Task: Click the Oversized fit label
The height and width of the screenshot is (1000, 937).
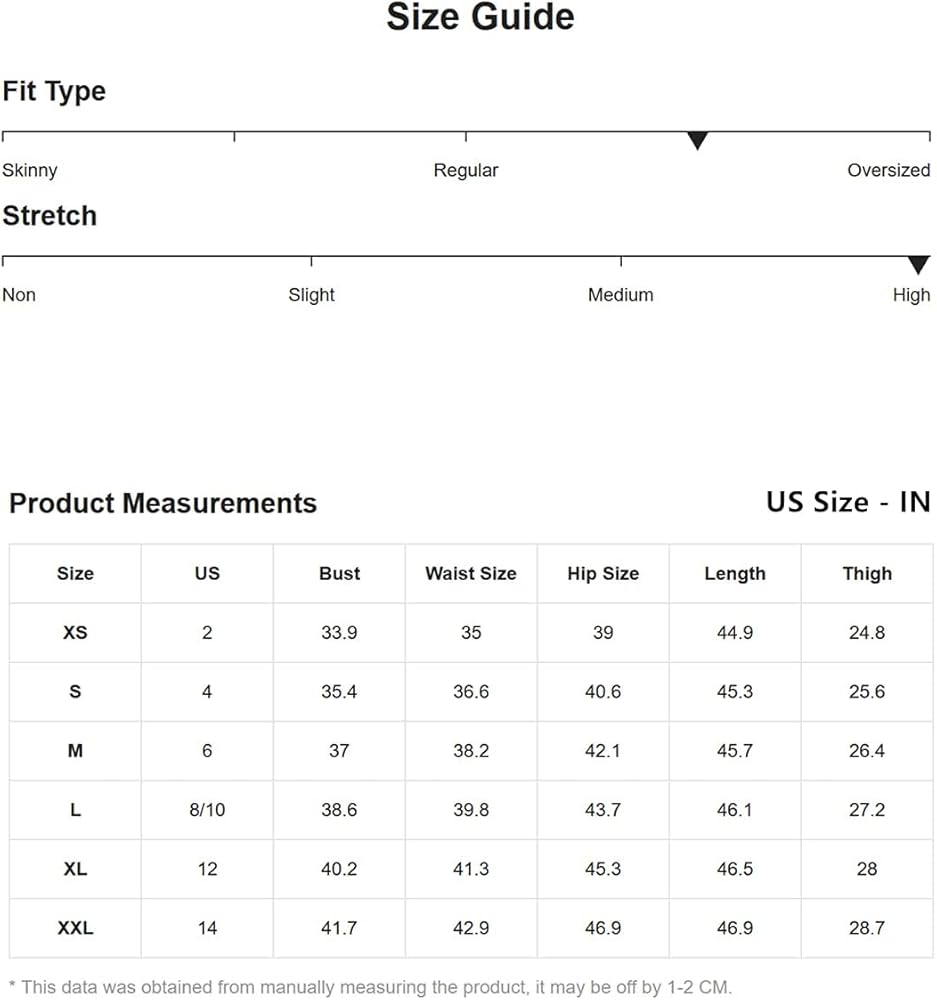Action: (x=888, y=170)
